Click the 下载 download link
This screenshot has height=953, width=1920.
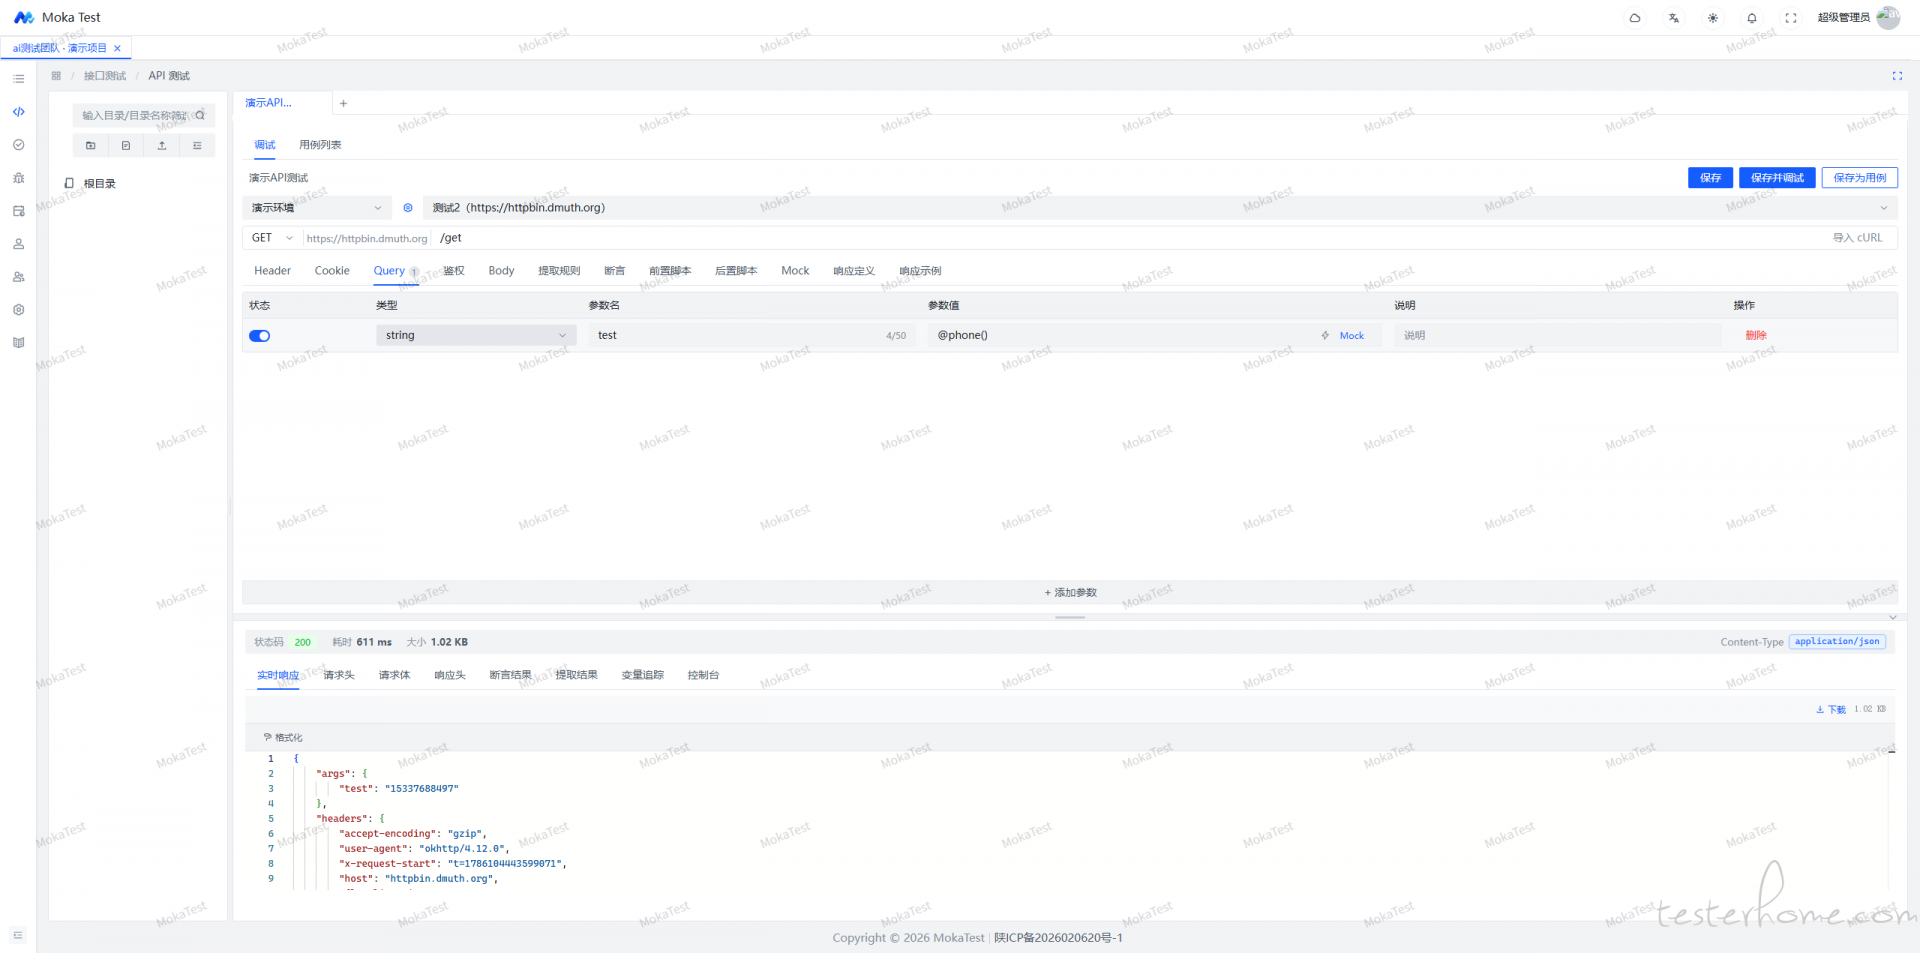click(x=1831, y=710)
